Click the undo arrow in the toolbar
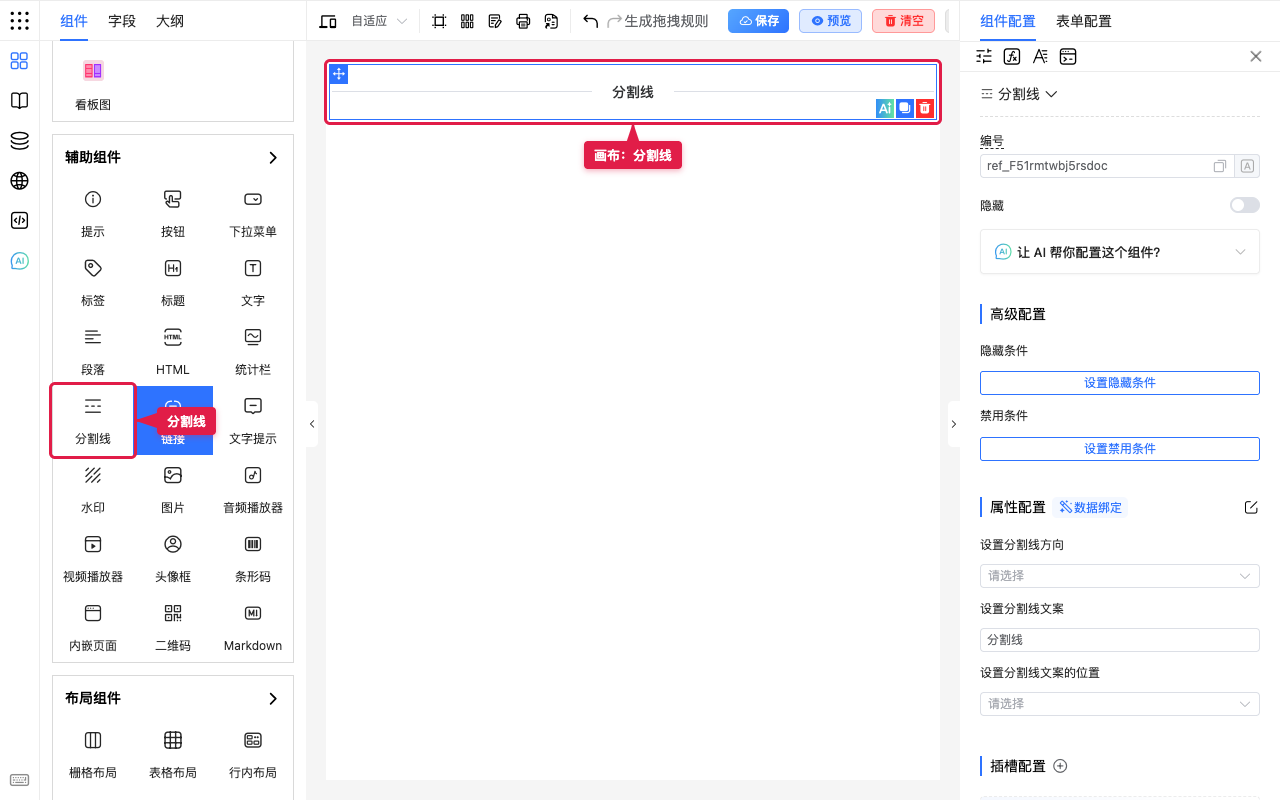This screenshot has width=1280, height=800. [590, 21]
